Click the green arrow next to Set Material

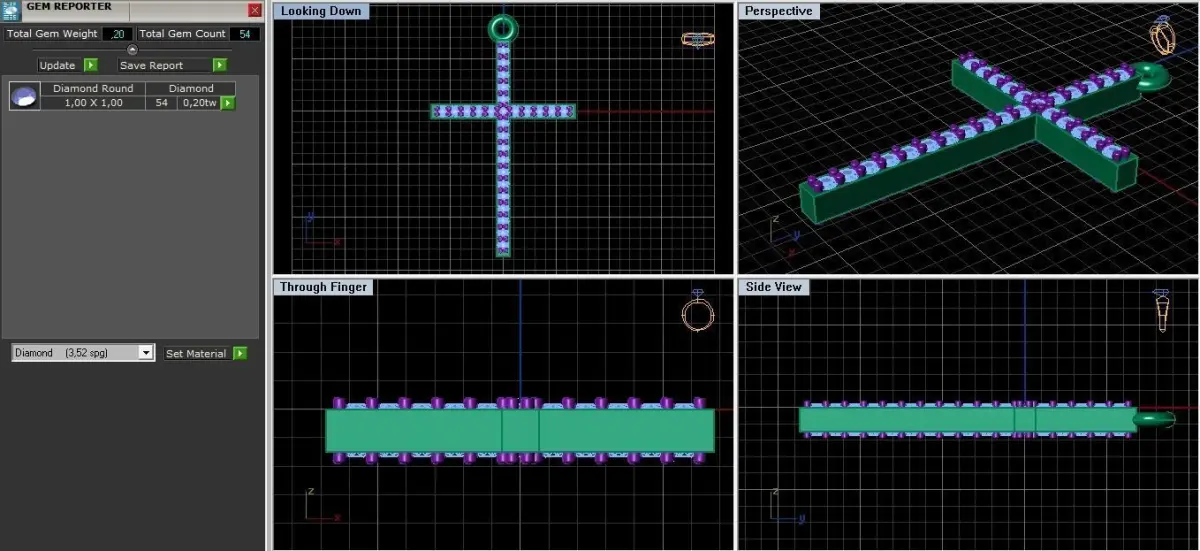pyautogui.click(x=239, y=353)
